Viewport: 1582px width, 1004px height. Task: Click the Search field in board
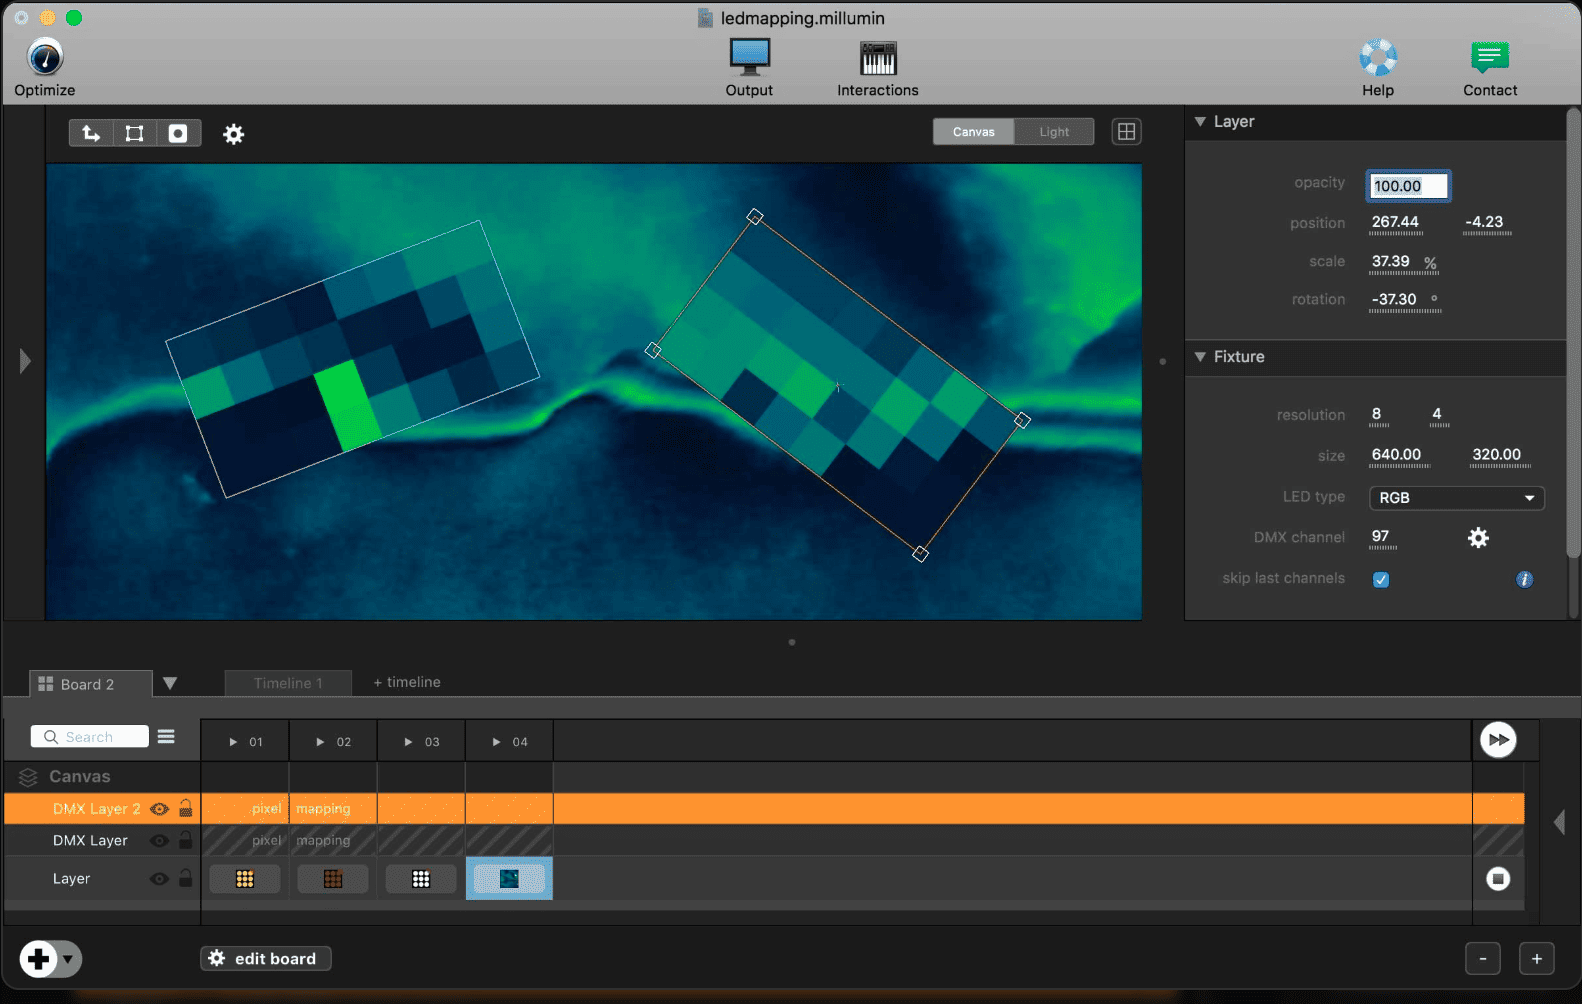(90, 737)
